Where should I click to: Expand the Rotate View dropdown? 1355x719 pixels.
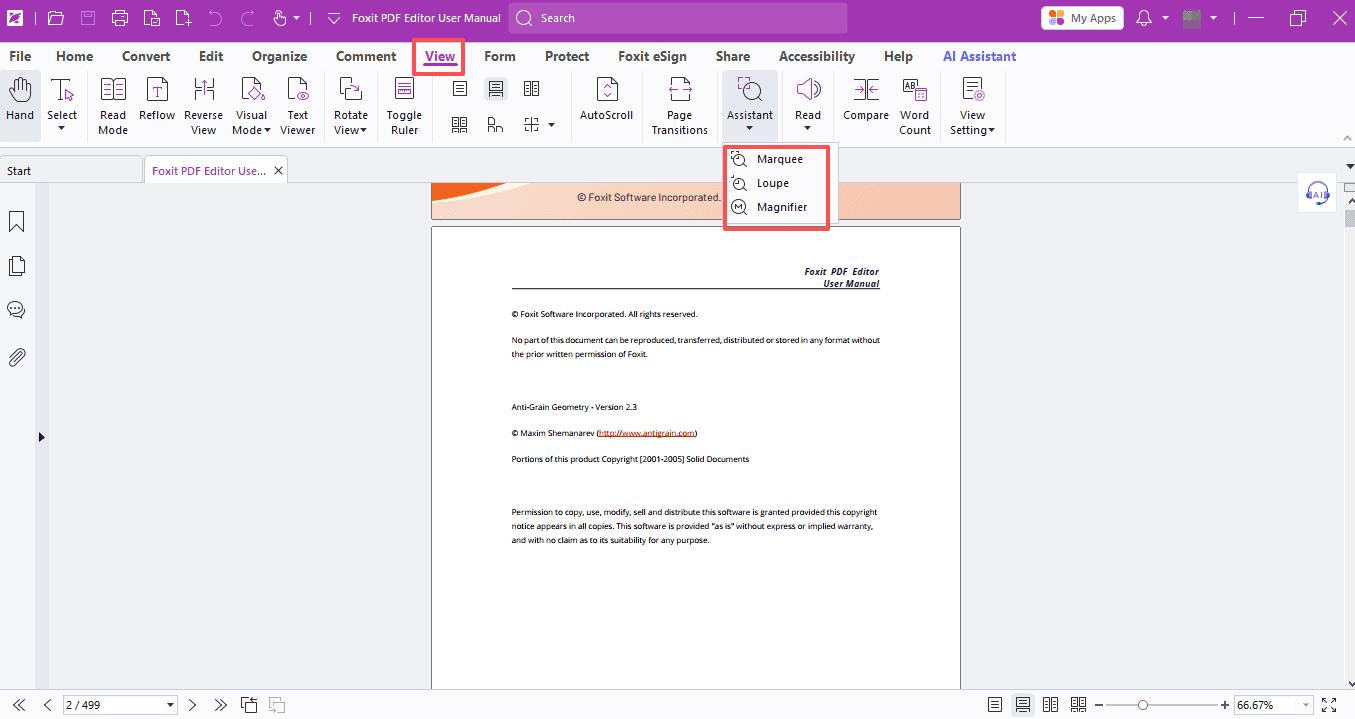click(363, 130)
